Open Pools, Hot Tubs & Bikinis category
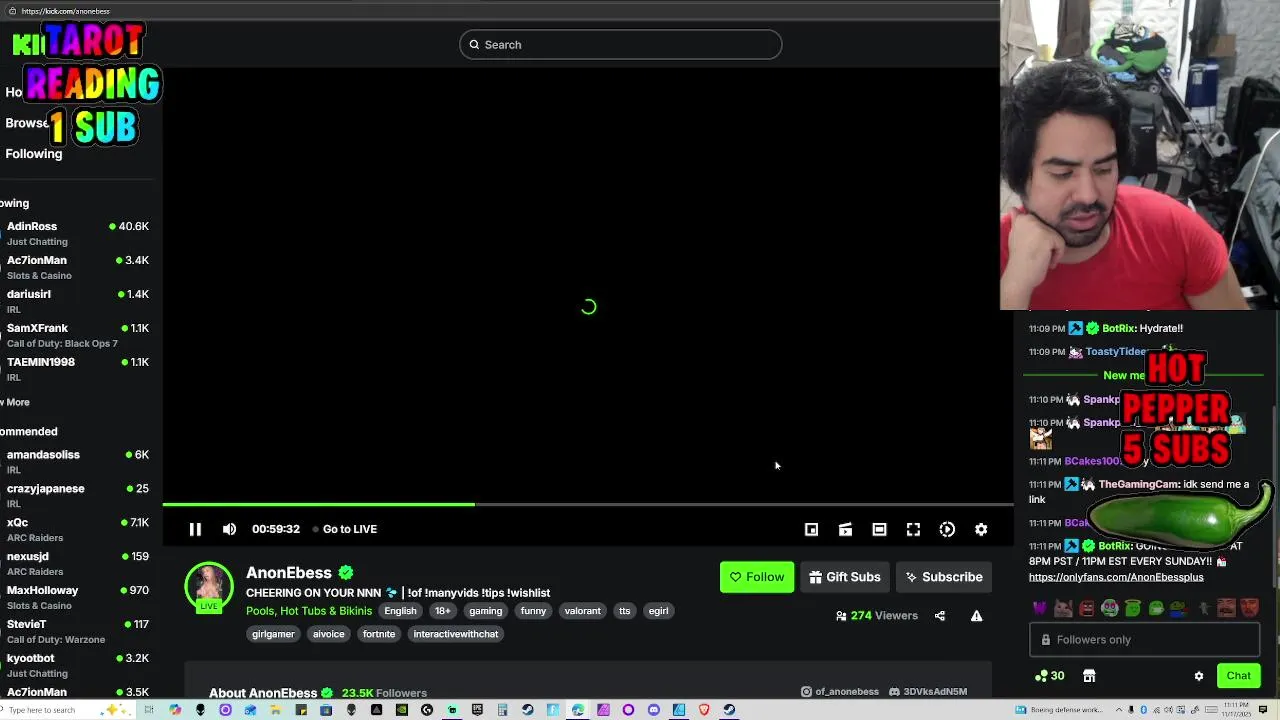The height and width of the screenshot is (720, 1280). 309,611
